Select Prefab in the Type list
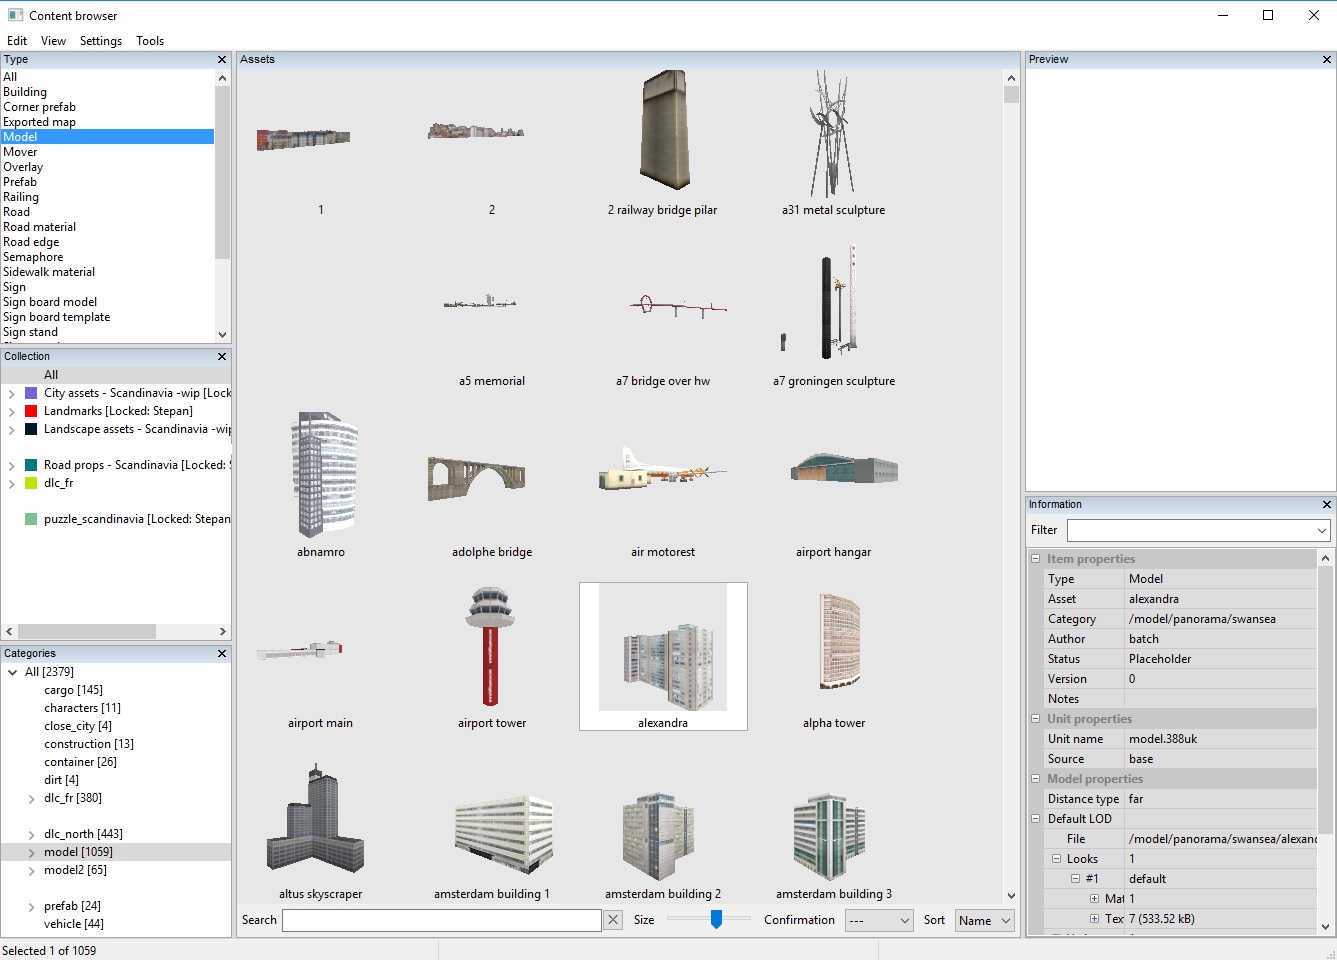Viewport: 1337px width, 960px height. [x=20, y=182]
